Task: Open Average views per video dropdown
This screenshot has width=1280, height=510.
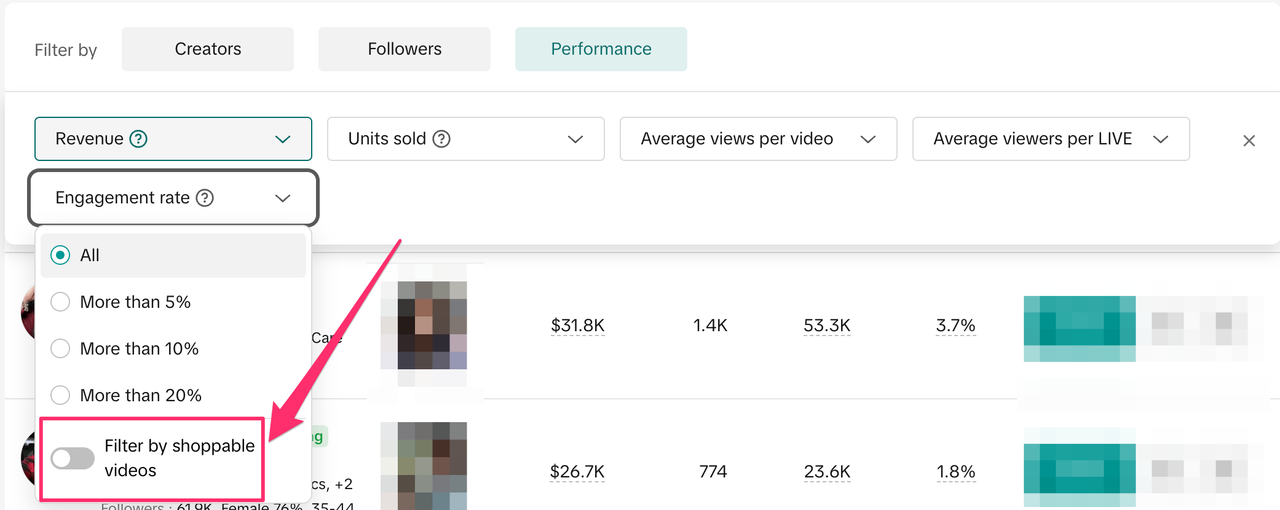Action: pos(758,139)
